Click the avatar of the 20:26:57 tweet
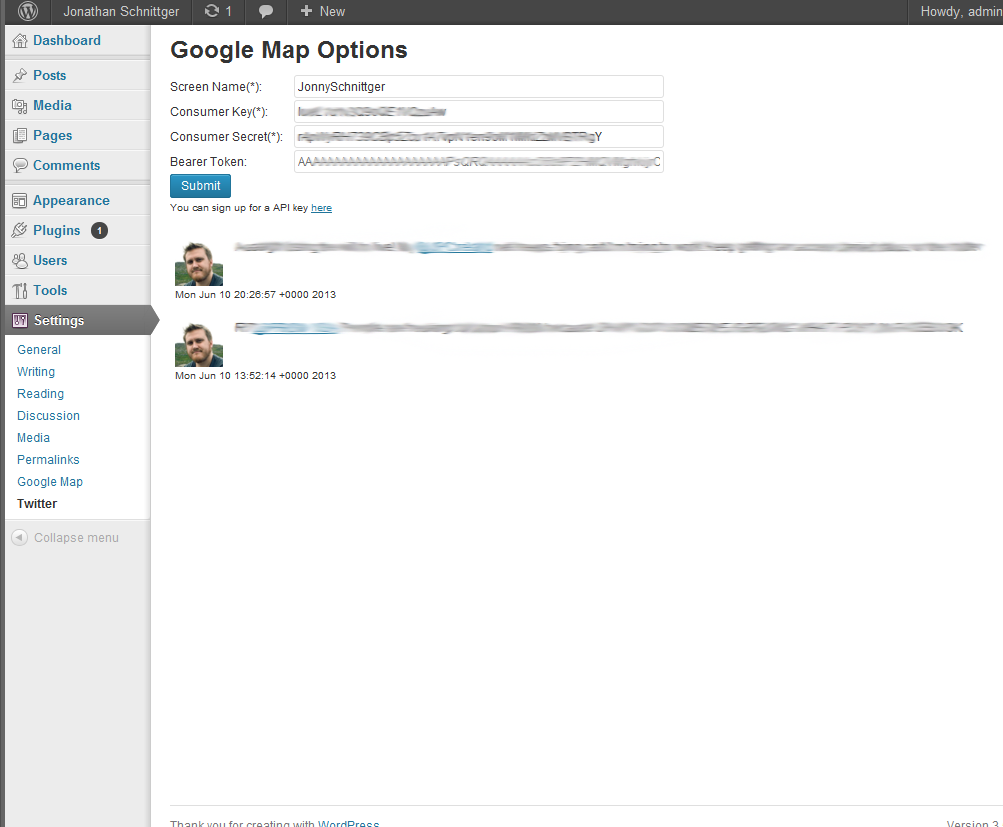 tap(199, 264)
